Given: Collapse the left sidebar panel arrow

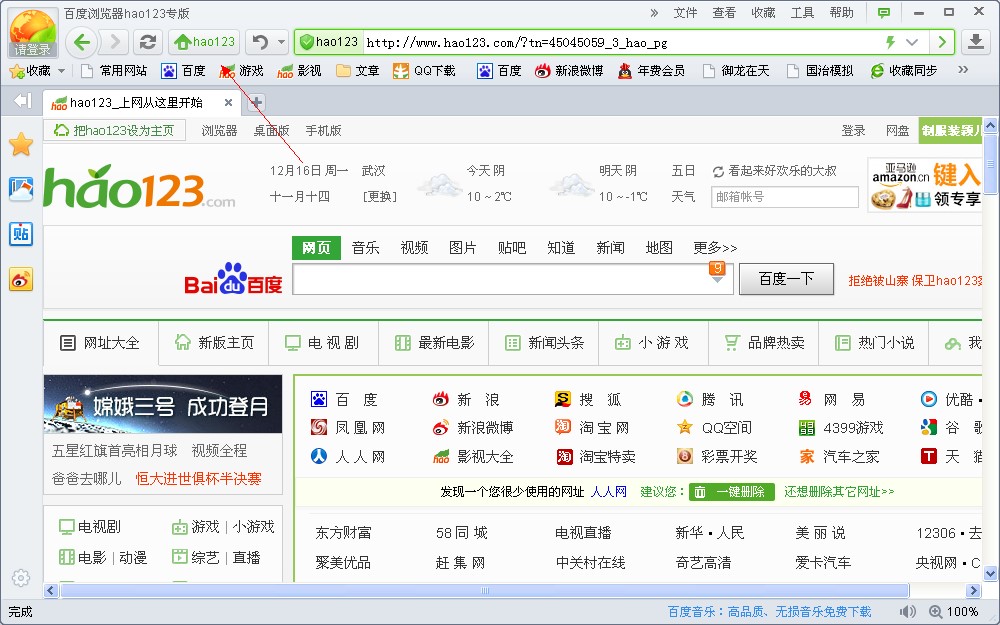Looking at the screenshot, I should (x=22, y=101).
